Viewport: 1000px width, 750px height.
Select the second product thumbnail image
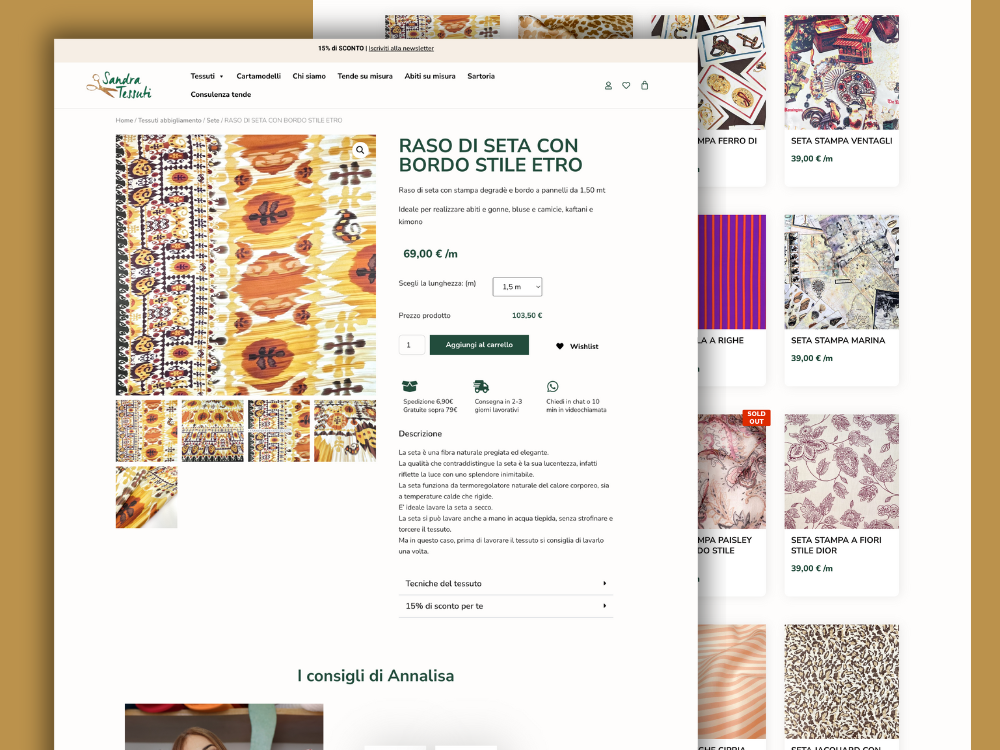pos(212,431)
